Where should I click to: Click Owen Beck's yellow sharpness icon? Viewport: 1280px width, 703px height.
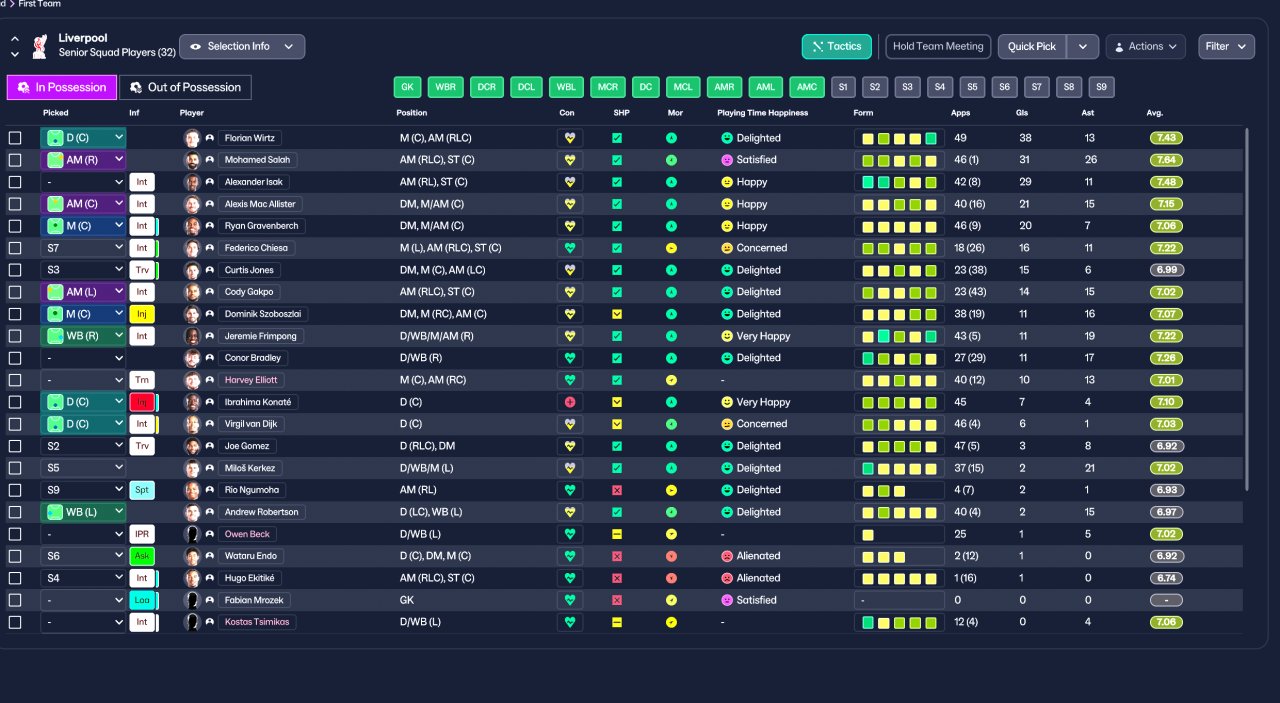pyautogui.click(x=617, y=534)
